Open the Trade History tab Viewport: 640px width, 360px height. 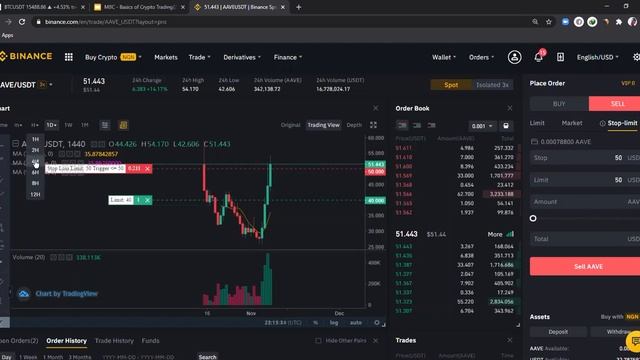click(114, 340)
